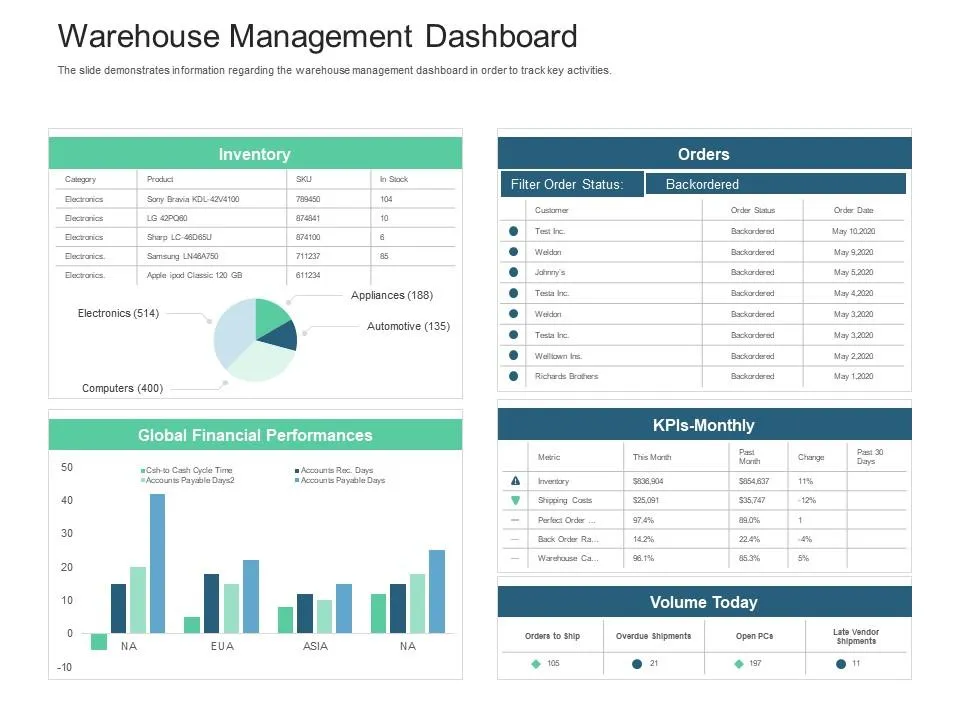This screenshot has width=960, height=720.
Task: Click the Volume Today panel header
Action: click(704, 602)
